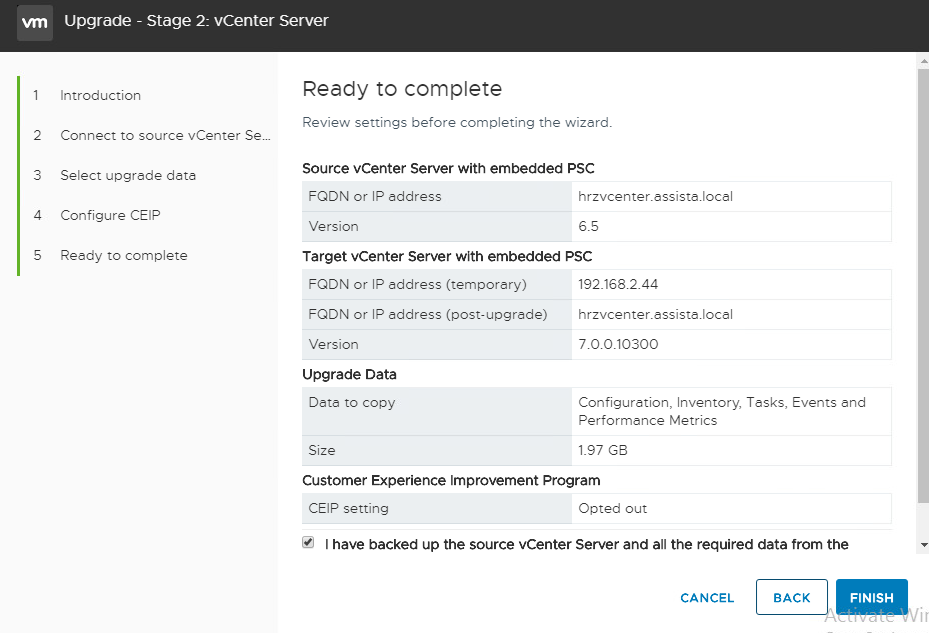Go to step 1 Introduction

point(100,95)
